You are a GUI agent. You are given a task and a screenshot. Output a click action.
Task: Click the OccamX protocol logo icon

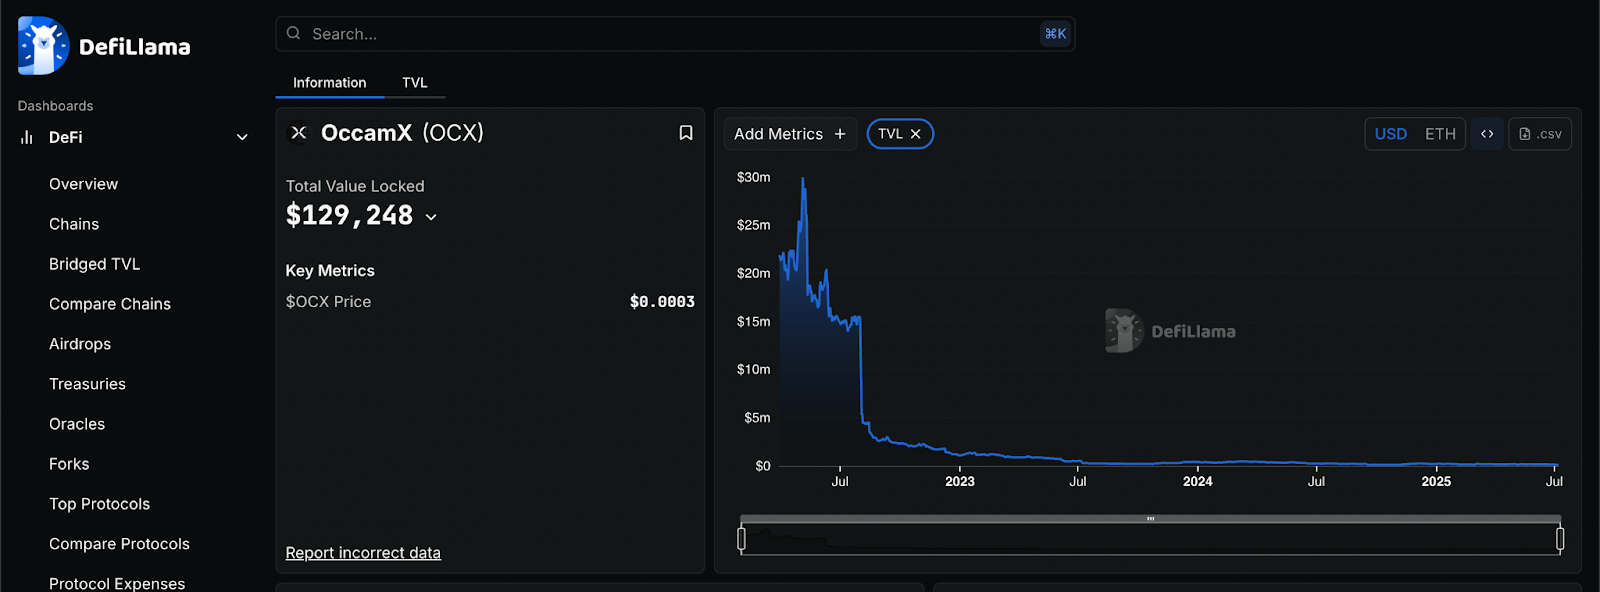click(x=298, y=132)
